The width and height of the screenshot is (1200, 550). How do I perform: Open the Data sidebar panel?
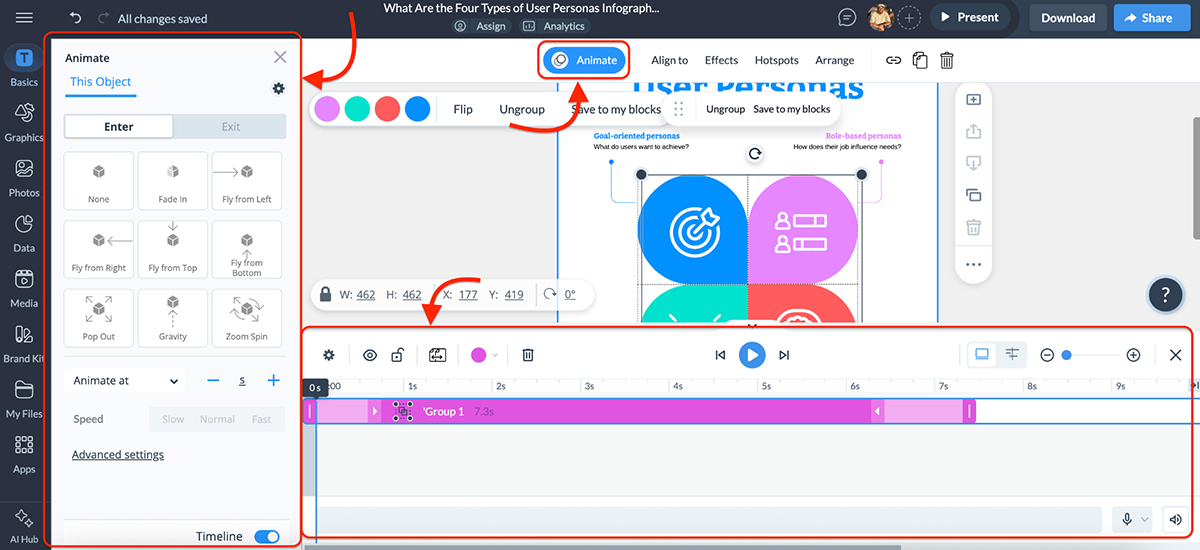pos(24,232)
